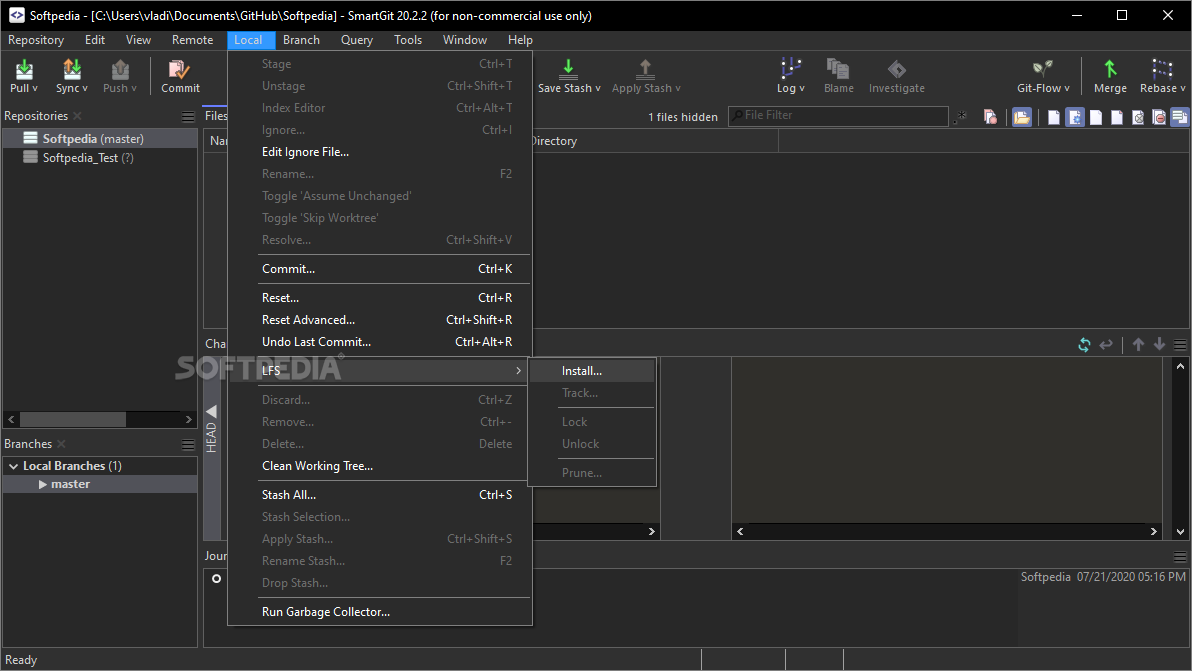Viewport: 1192px width, 671px height.
Task: Open the Sync button dropdown arrow
Action: coord(84,88)
